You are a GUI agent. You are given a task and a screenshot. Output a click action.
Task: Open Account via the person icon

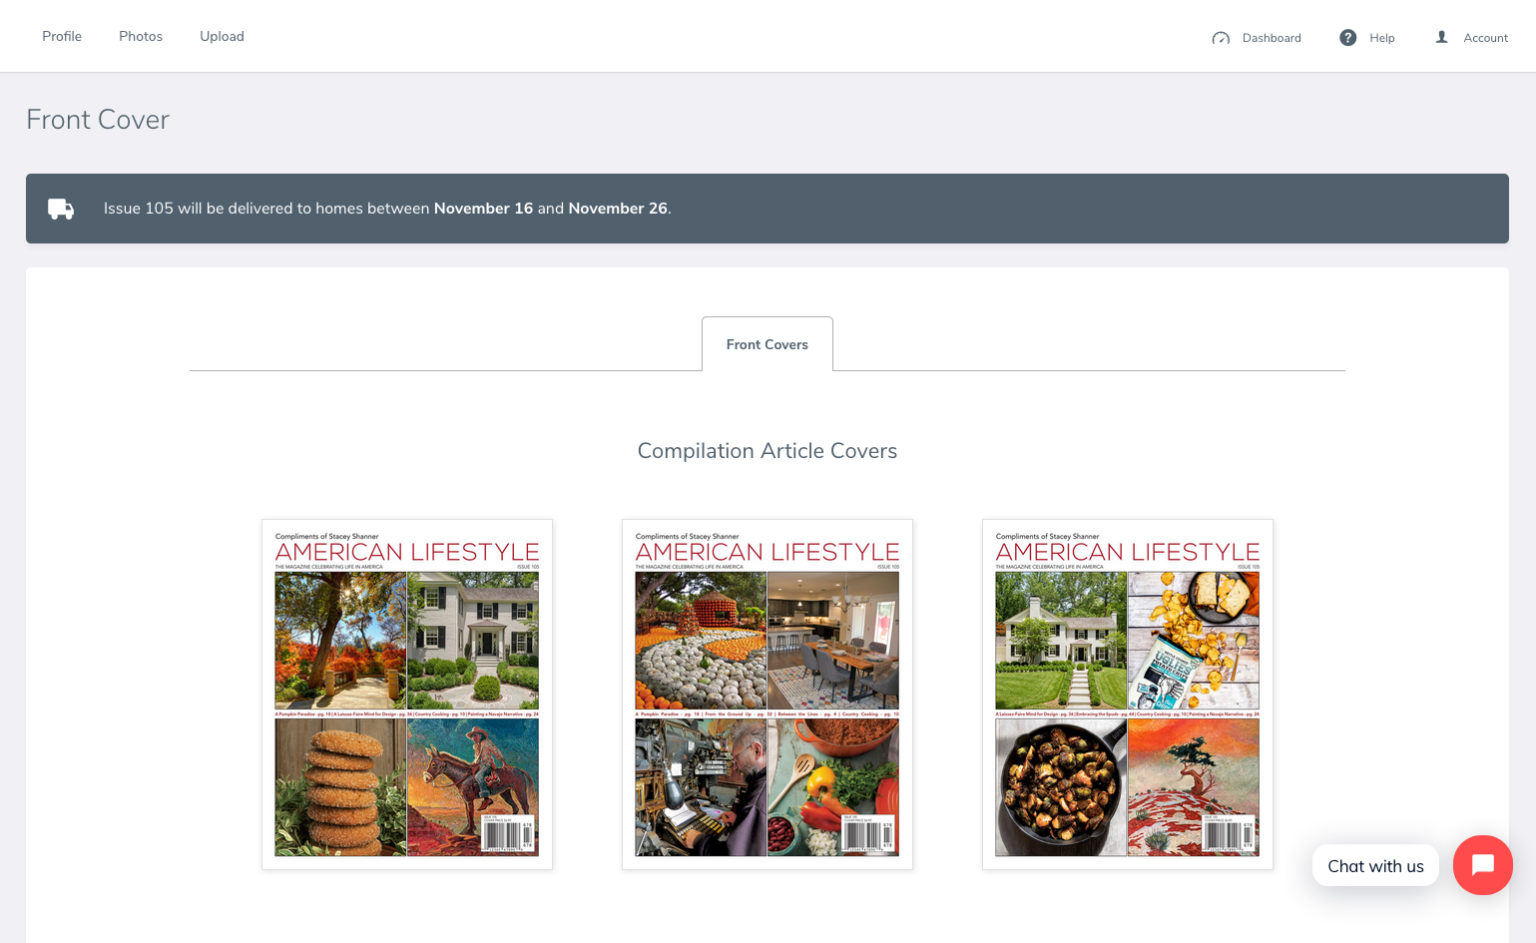(x=1441, y=37)
